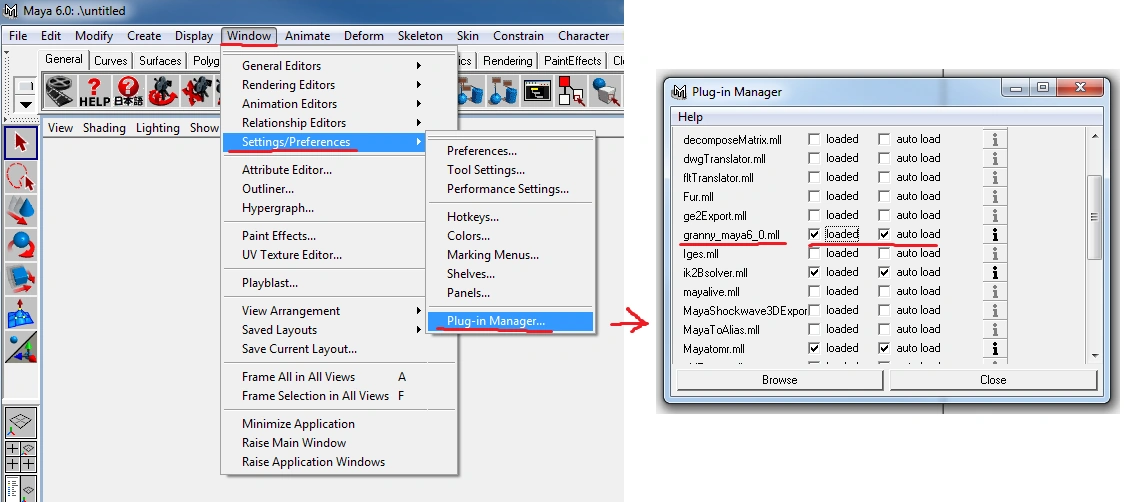Click the mayalive.mll plug-in name

(712, 292)
